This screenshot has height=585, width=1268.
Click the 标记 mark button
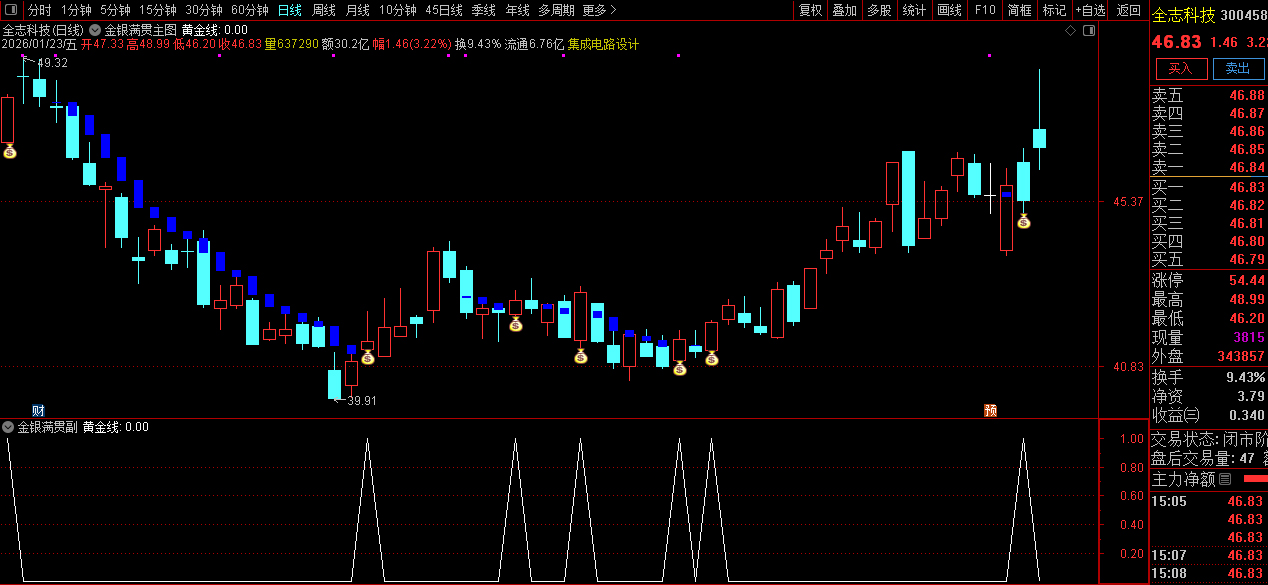[x=1054, y=10]
